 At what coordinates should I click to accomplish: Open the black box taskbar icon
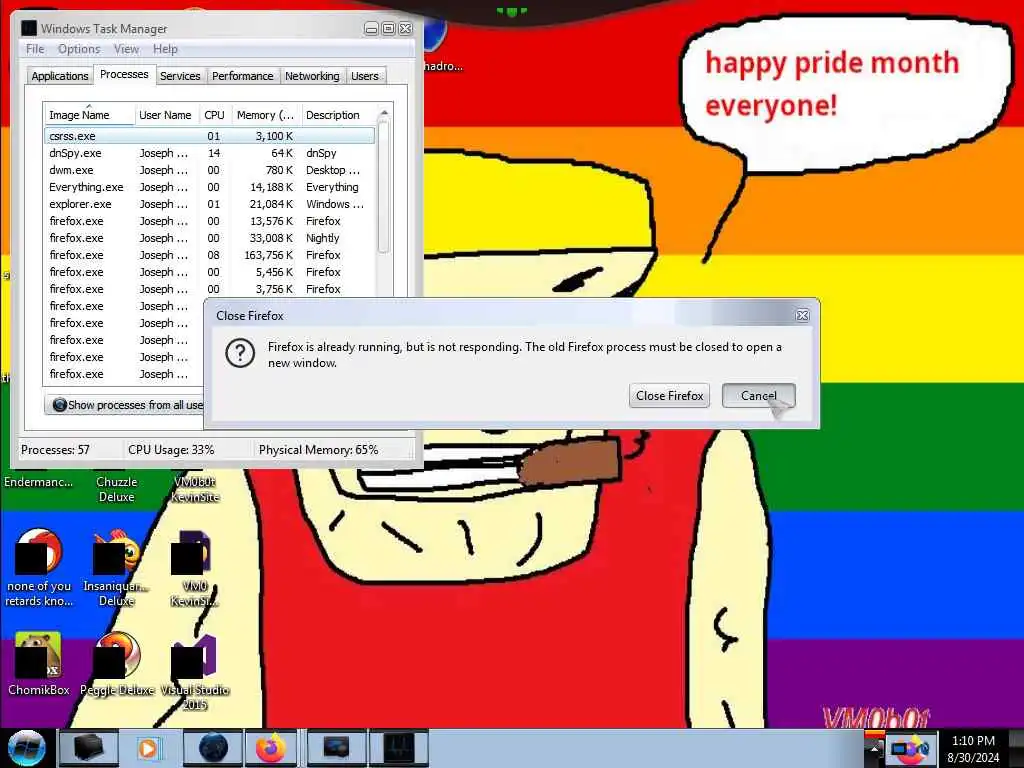[x=89, y=748]
